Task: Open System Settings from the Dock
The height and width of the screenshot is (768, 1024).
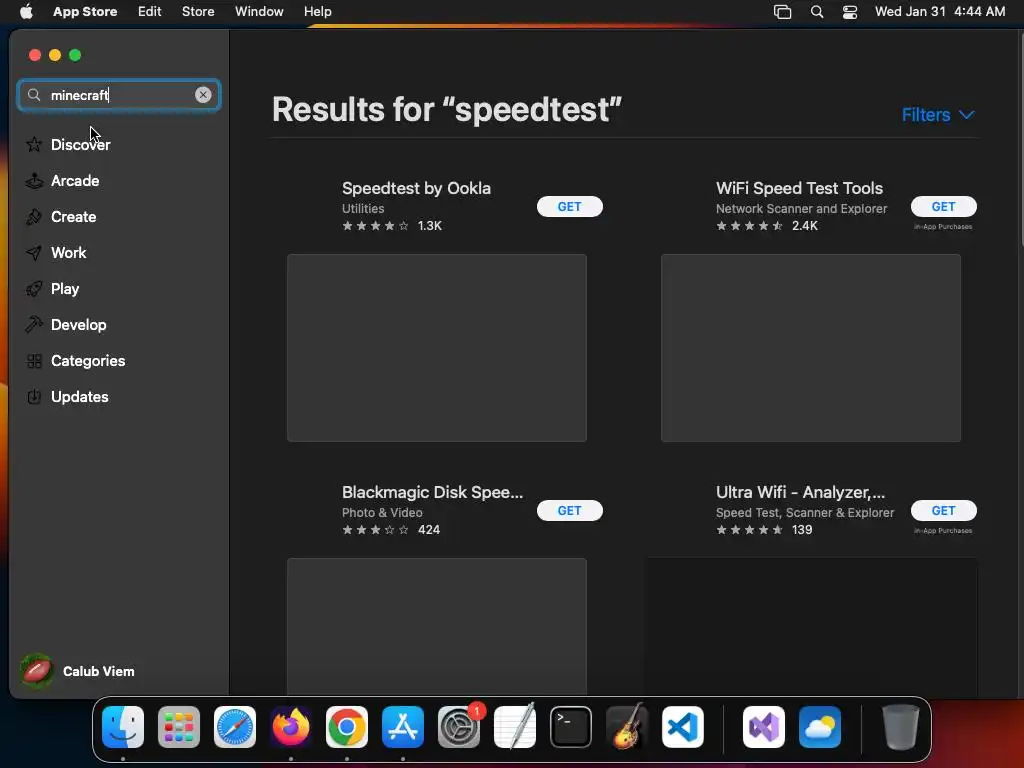Action: pyautogui.click(x=459, y=727)
